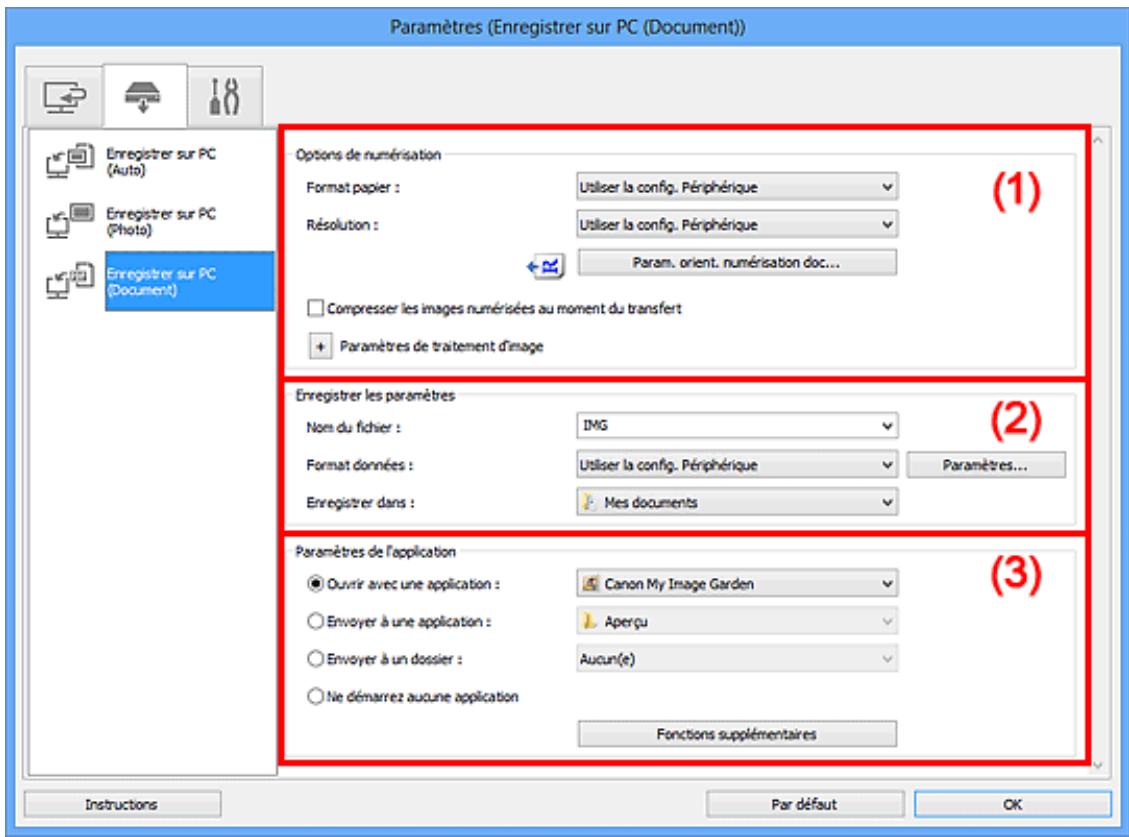
Task: Click the Instructions button
Action: tap(122, 805)
